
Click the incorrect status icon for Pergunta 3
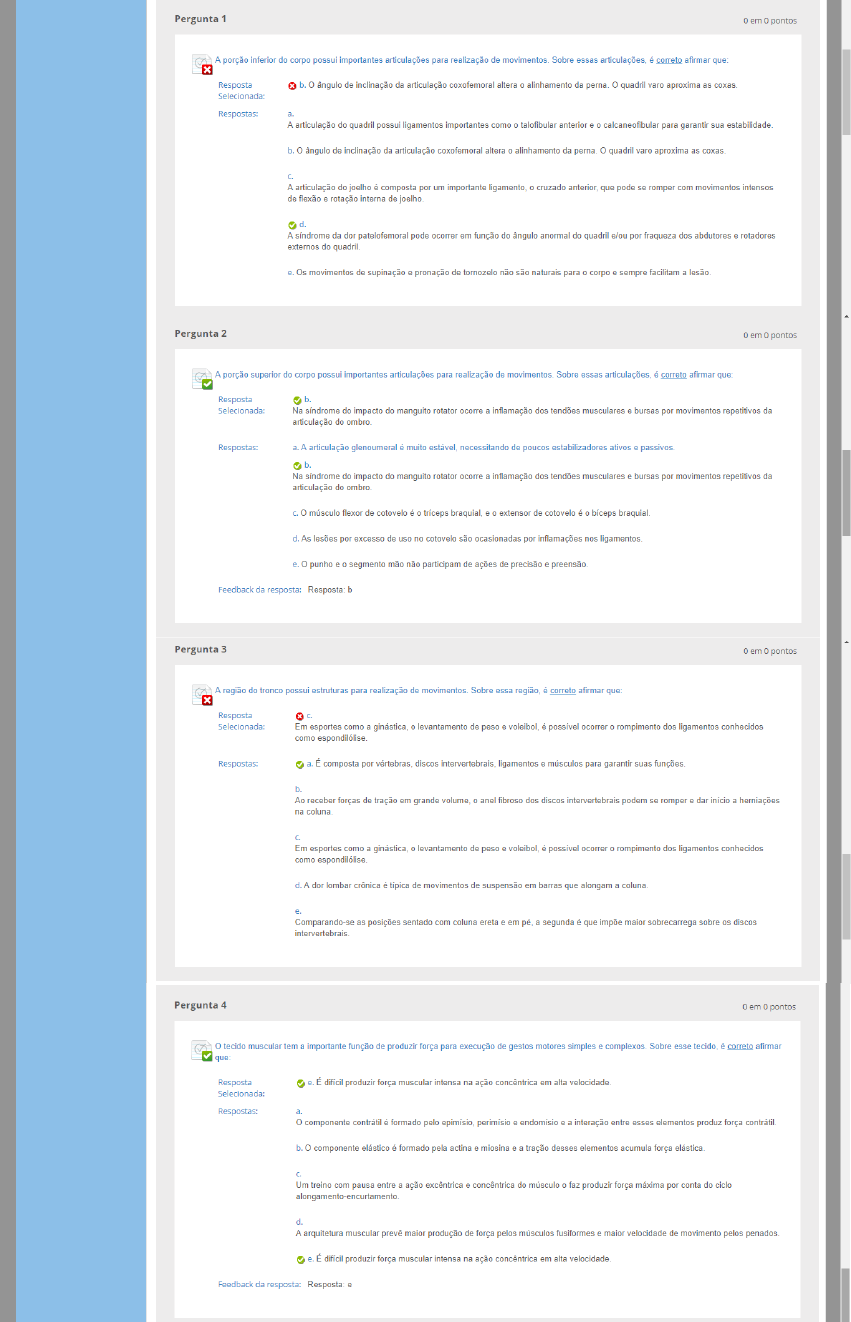click(x=202, y=695)
